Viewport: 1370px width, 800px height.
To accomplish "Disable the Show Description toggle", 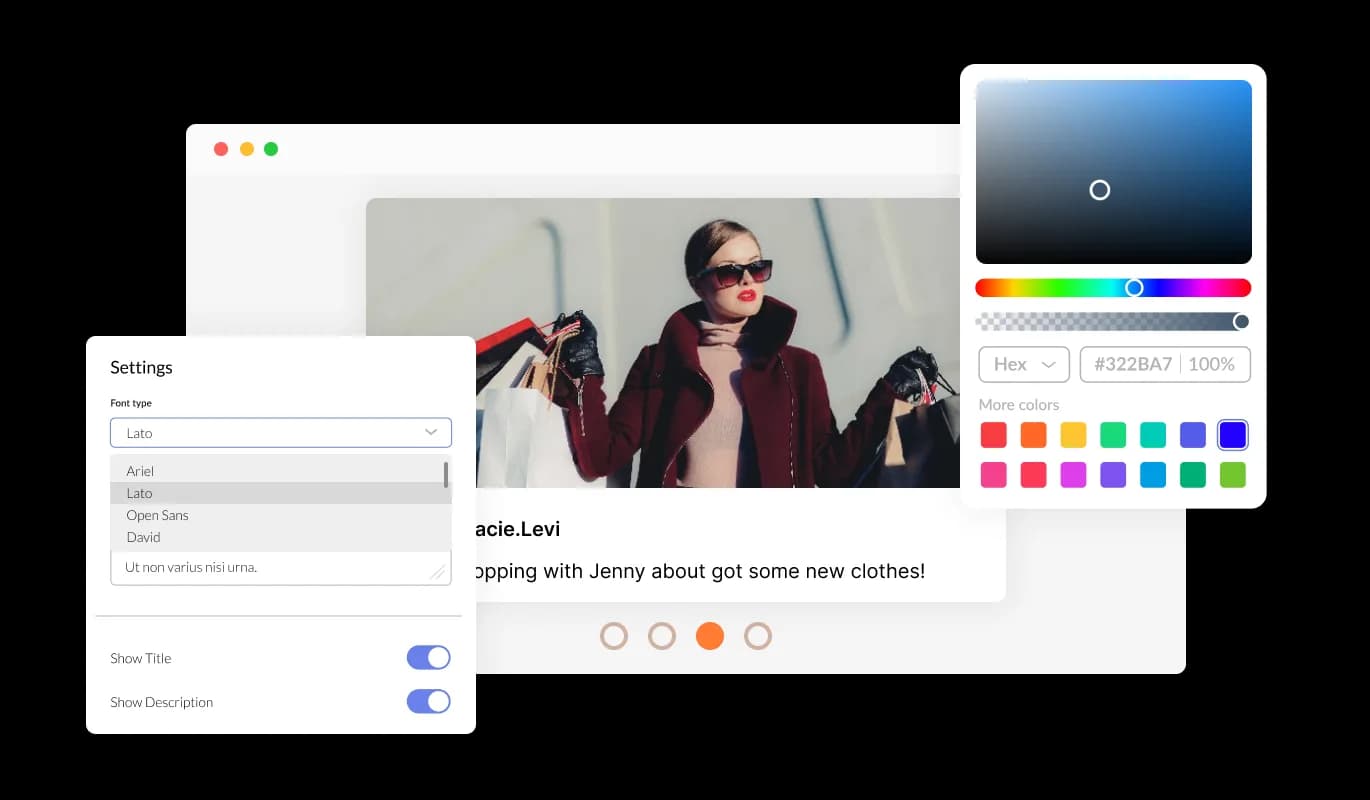I will click(428, 701).
